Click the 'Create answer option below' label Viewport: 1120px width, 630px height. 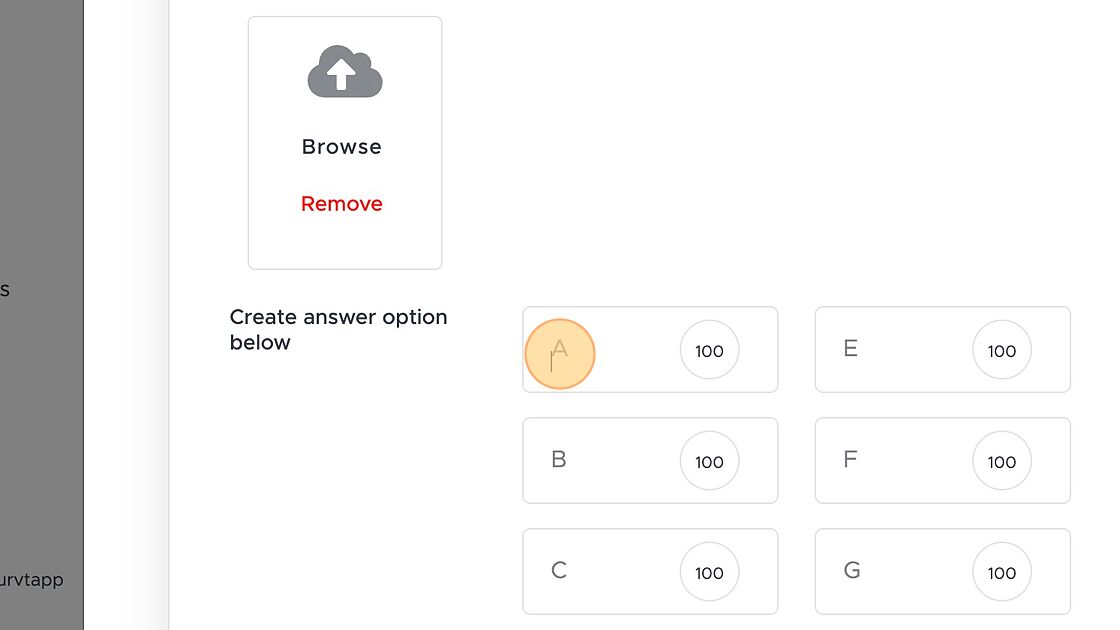click(x=338, y=329)
